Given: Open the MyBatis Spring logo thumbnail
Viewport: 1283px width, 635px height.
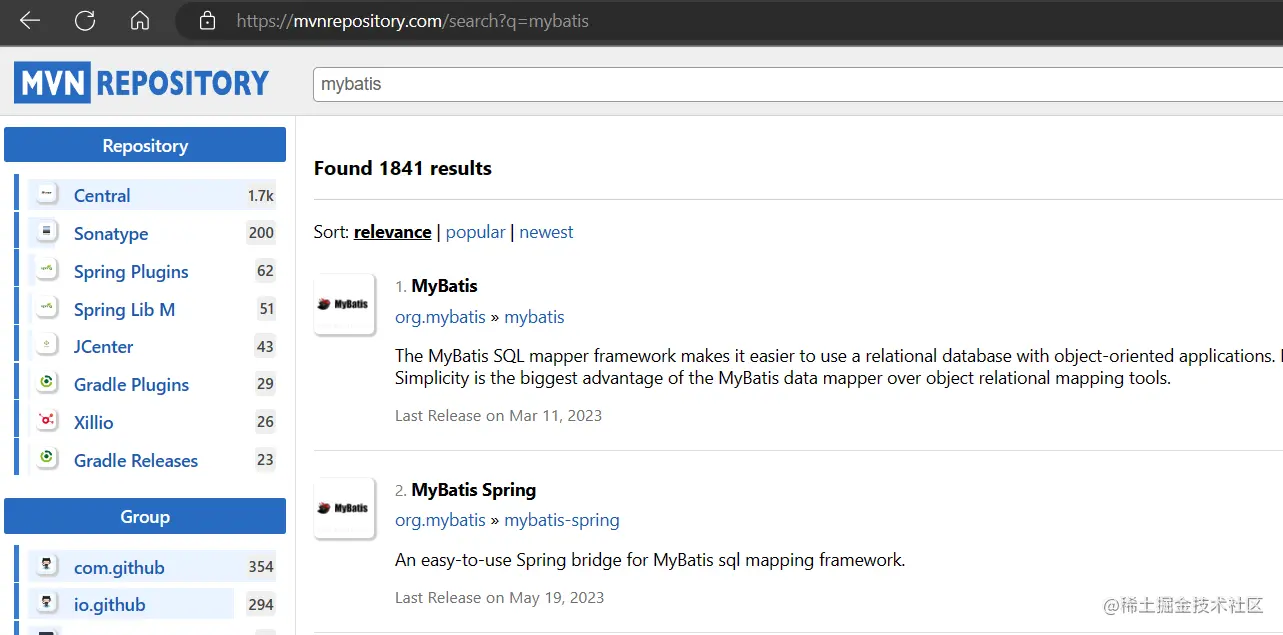Looking at the screenshot, I should (345, 508).
